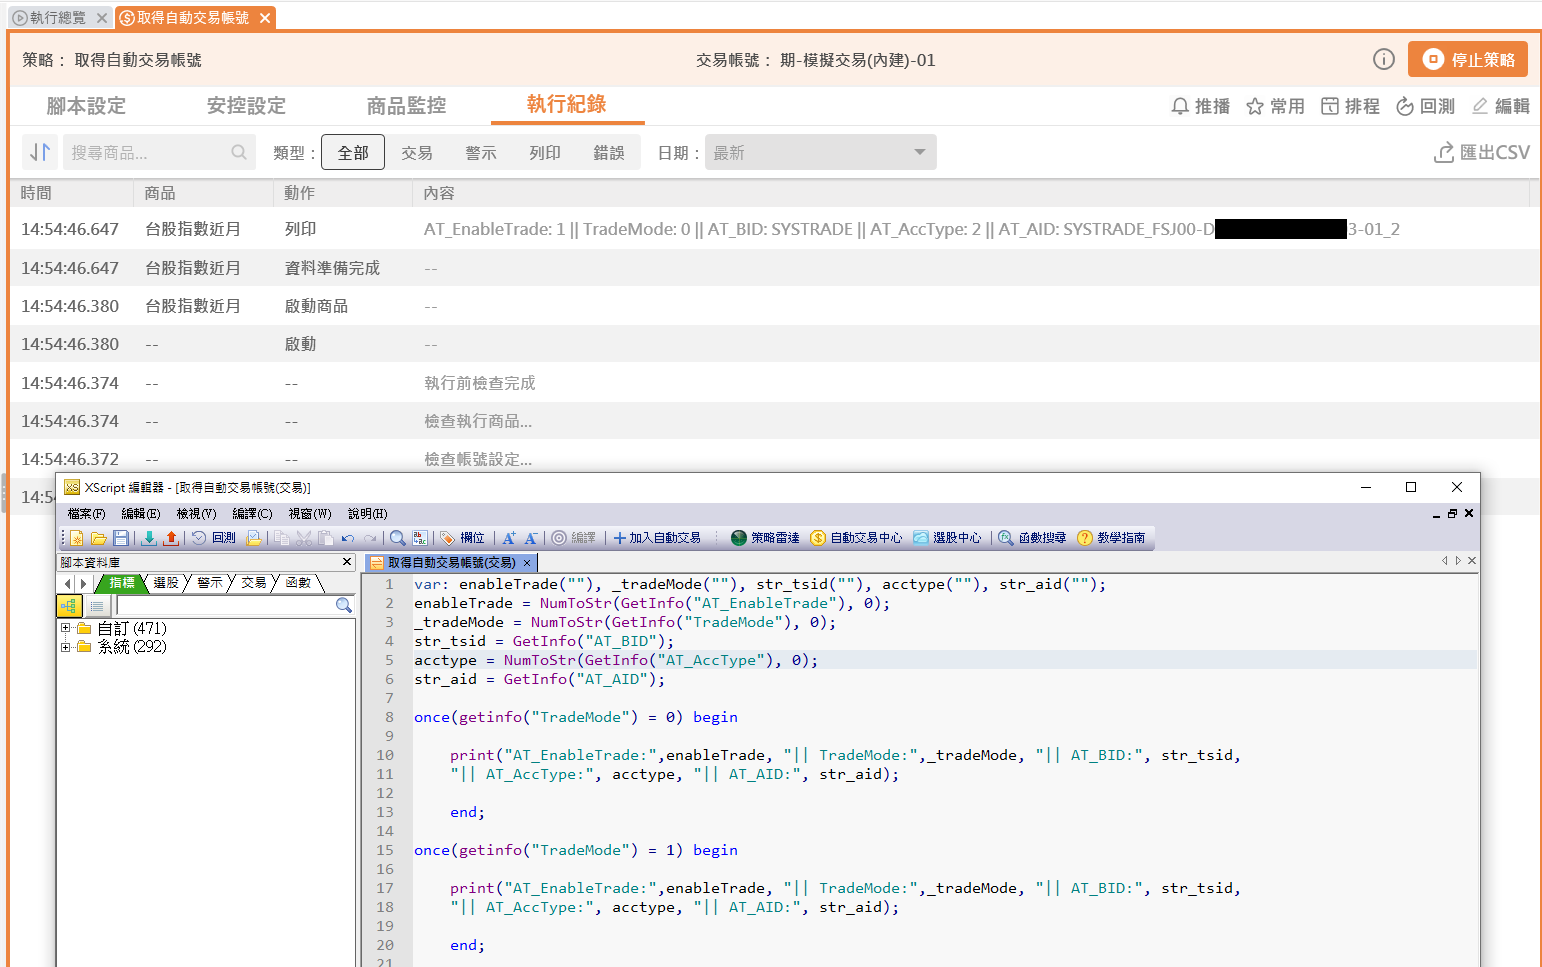Select the 錯誤 type filter
Viewport: 1542px width, 967px height.
coord(609,153)
